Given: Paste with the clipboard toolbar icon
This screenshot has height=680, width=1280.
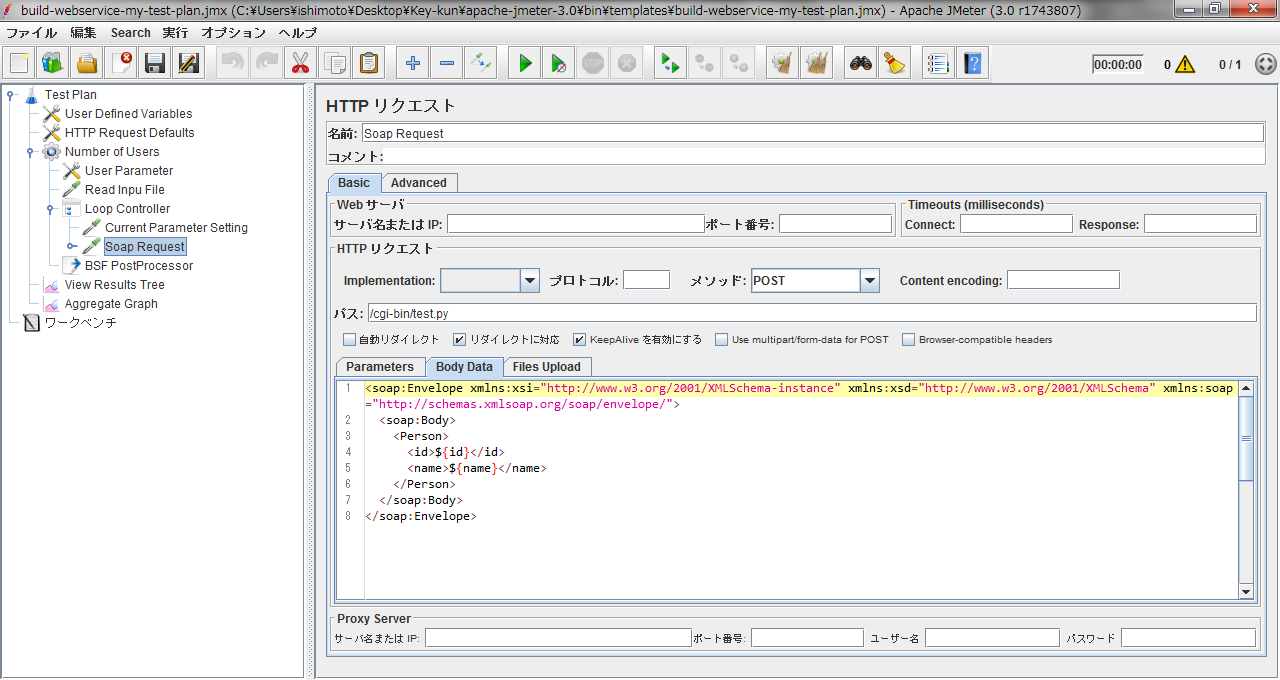Looking at the screenshot, I should click(x=369, y=64).
